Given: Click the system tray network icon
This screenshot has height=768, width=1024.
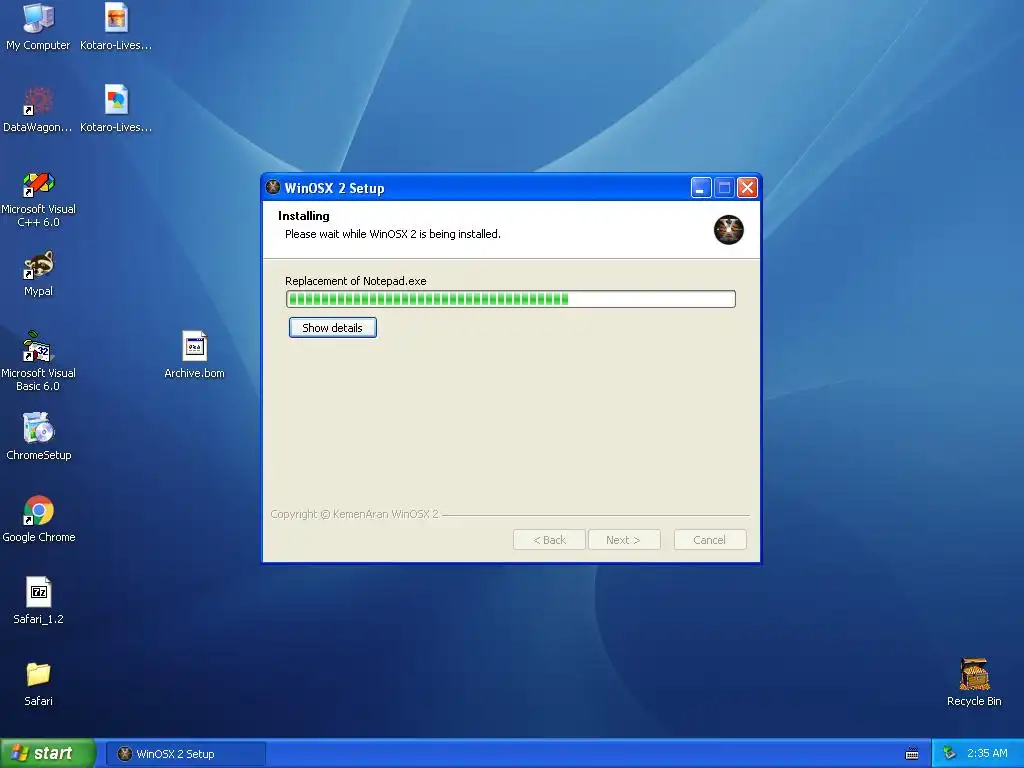Looking at the screenshot, I should point(949,753).
